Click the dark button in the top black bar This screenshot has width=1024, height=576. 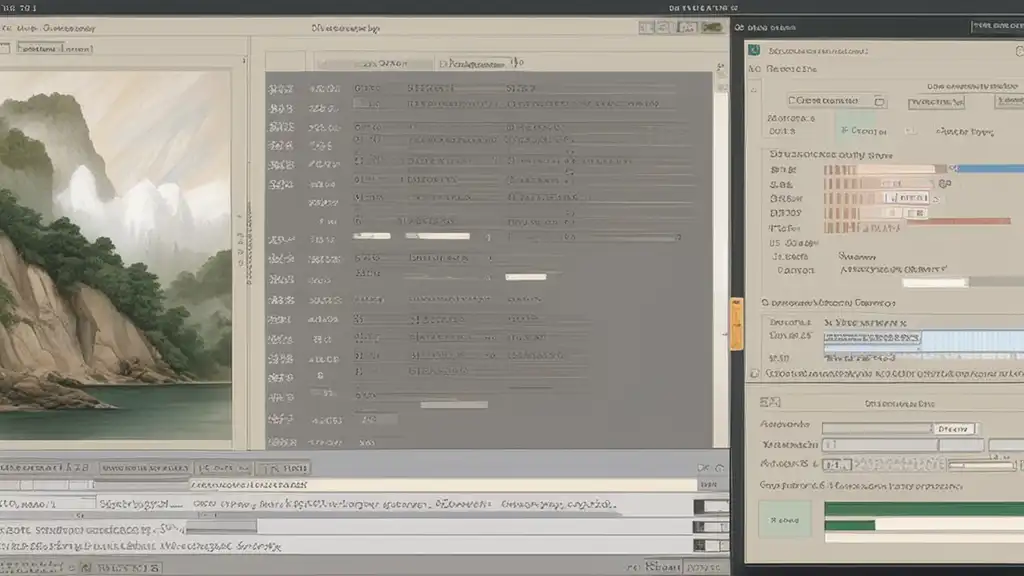tap(997, 25)
